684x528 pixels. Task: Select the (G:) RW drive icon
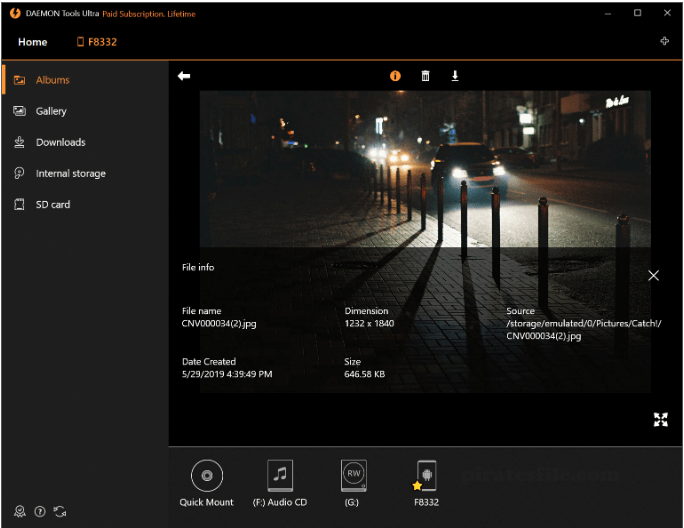[x=353, y=476]
